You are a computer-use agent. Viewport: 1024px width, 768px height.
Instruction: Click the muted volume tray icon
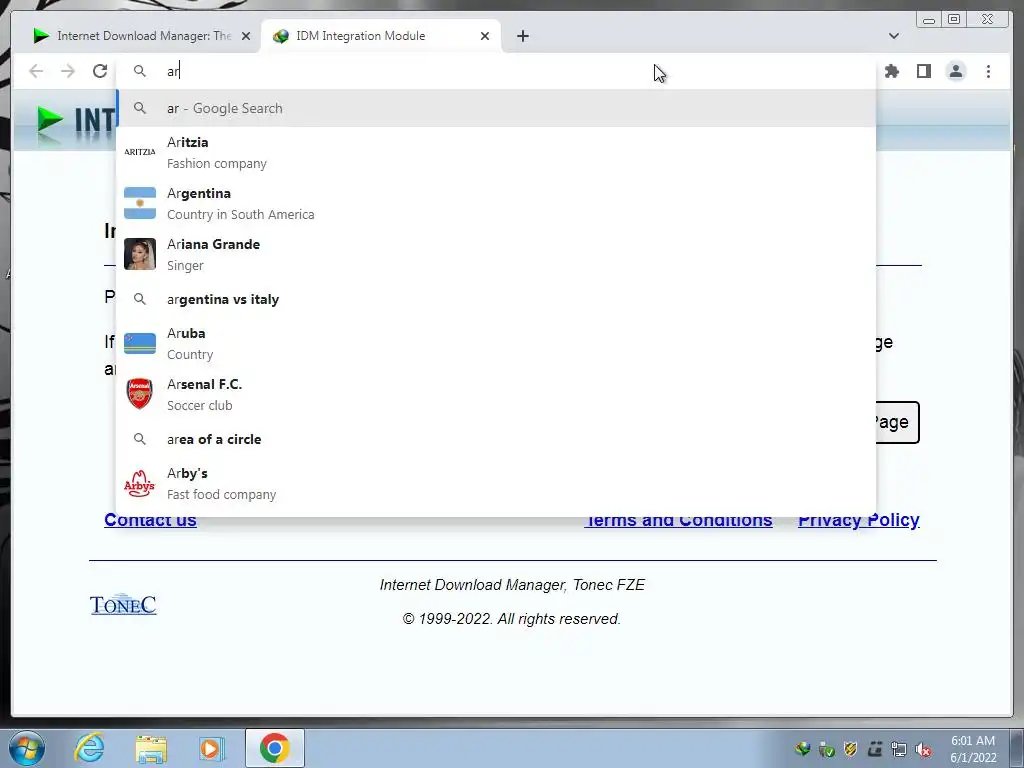point(923,750)
